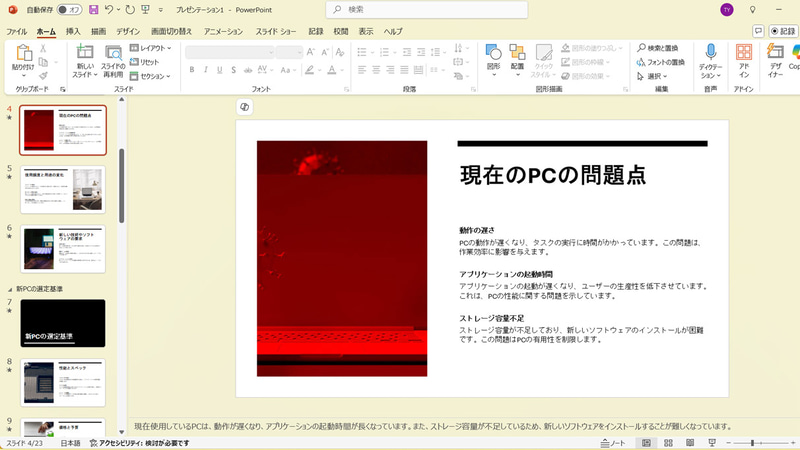Select slide 8 thumbnail
Screen dimensions: 800x450
pyautogui.click(x=63, y=383)
